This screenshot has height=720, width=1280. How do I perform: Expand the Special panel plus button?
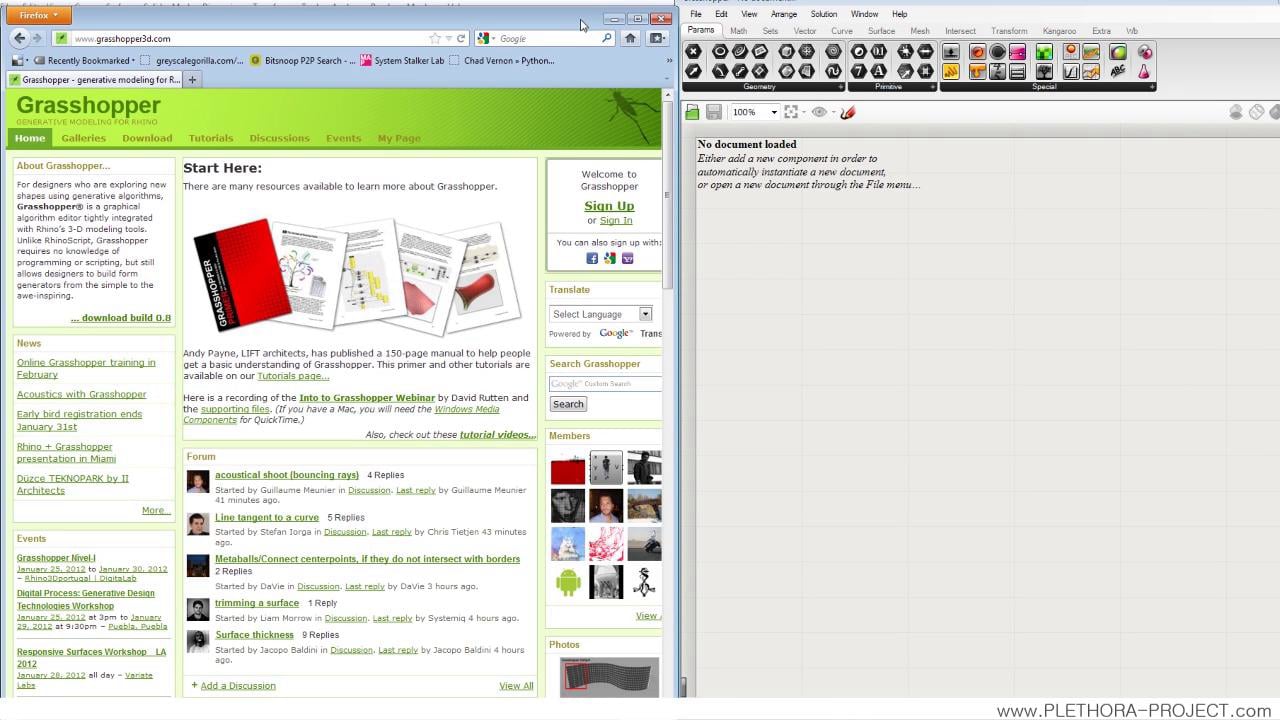(1152, 87)
